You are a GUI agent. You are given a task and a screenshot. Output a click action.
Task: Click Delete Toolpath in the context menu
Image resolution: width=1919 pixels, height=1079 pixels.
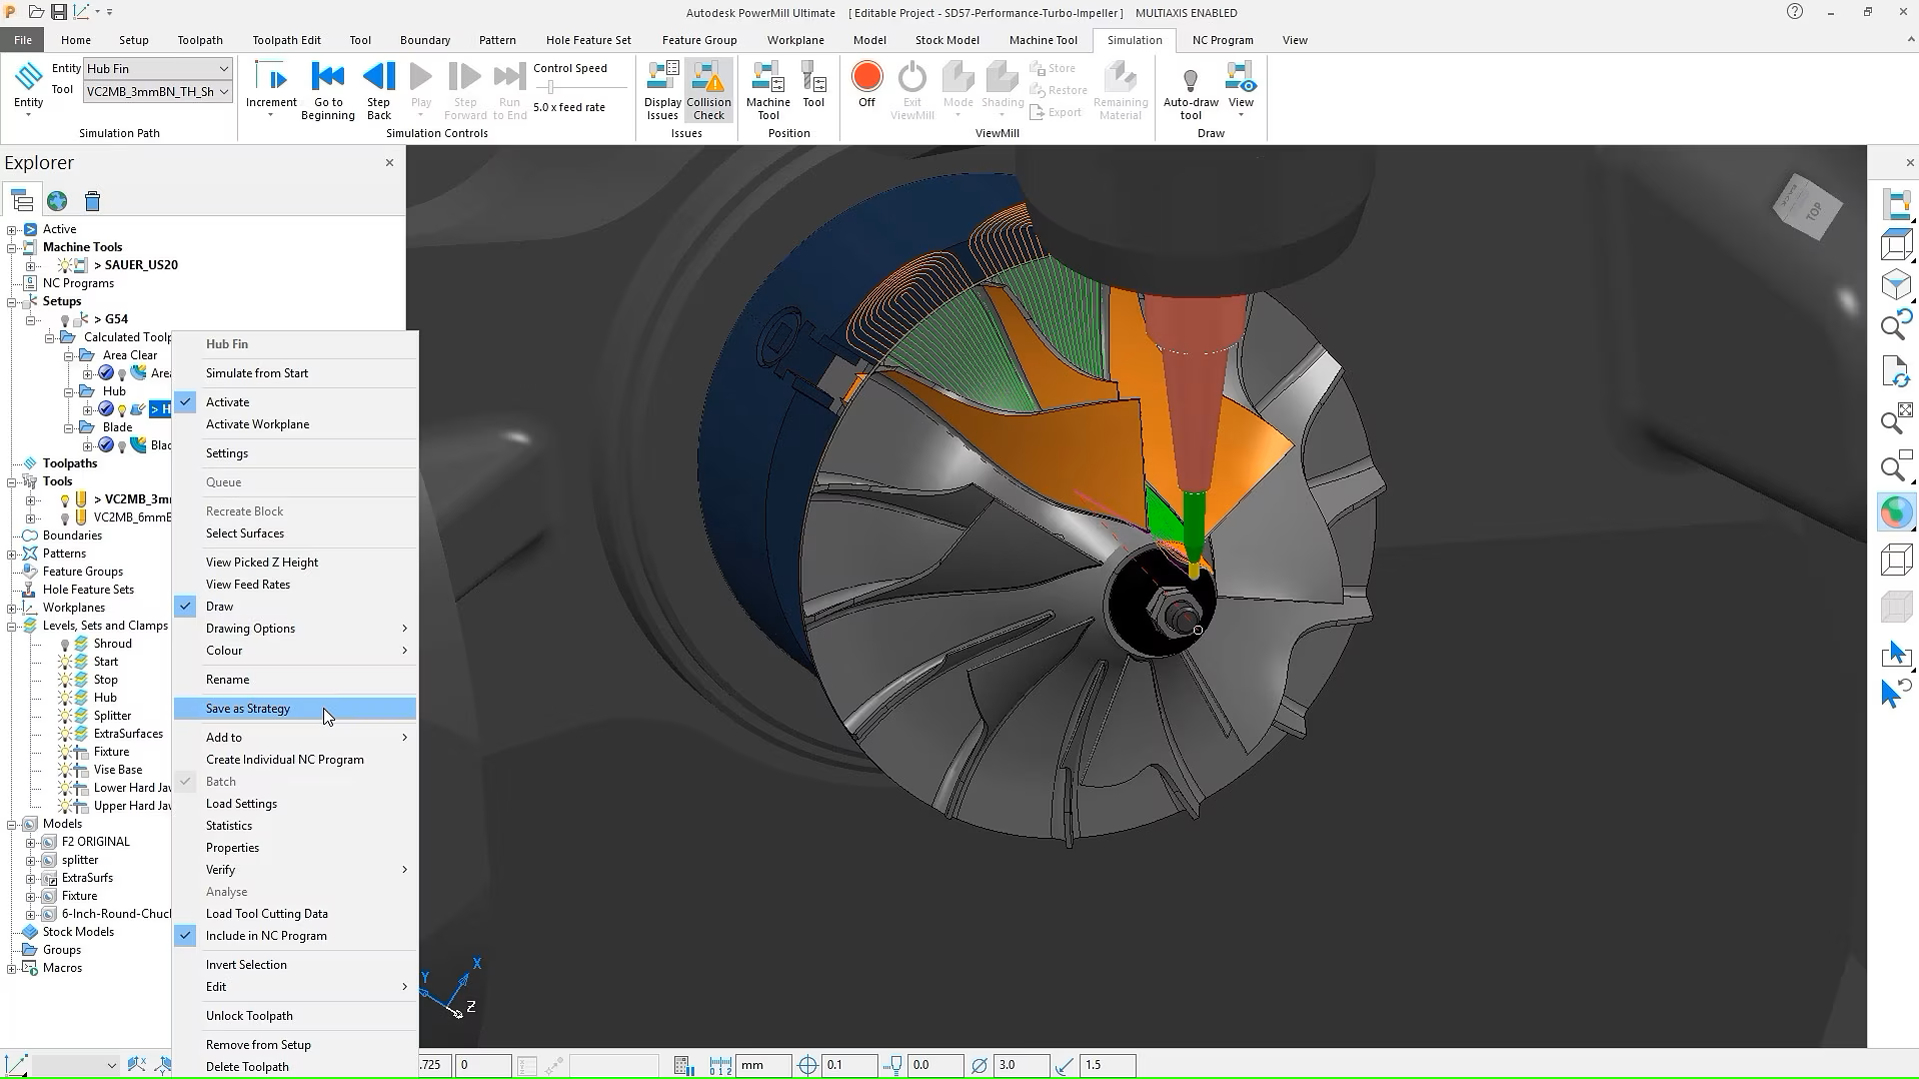[x=247, y=1066]
